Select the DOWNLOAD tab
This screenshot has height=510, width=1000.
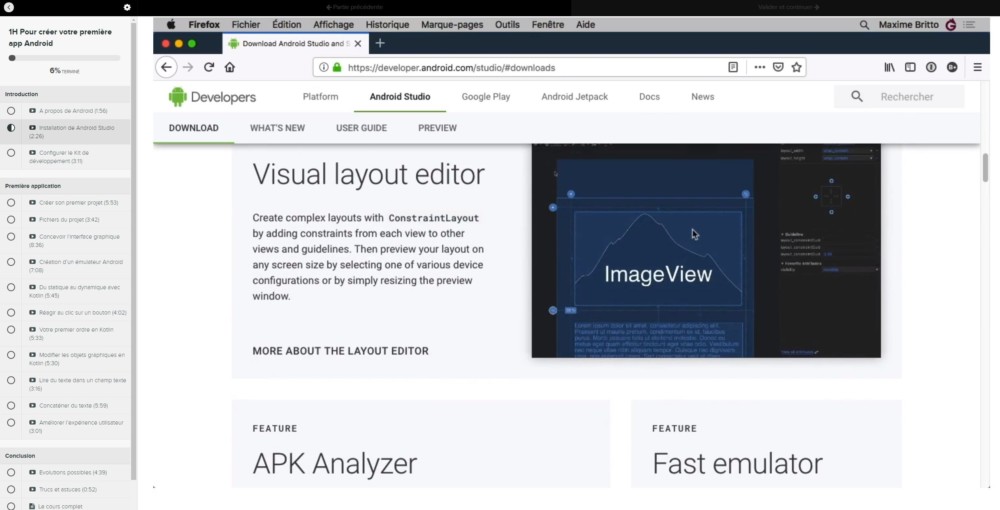click(194, 128)
